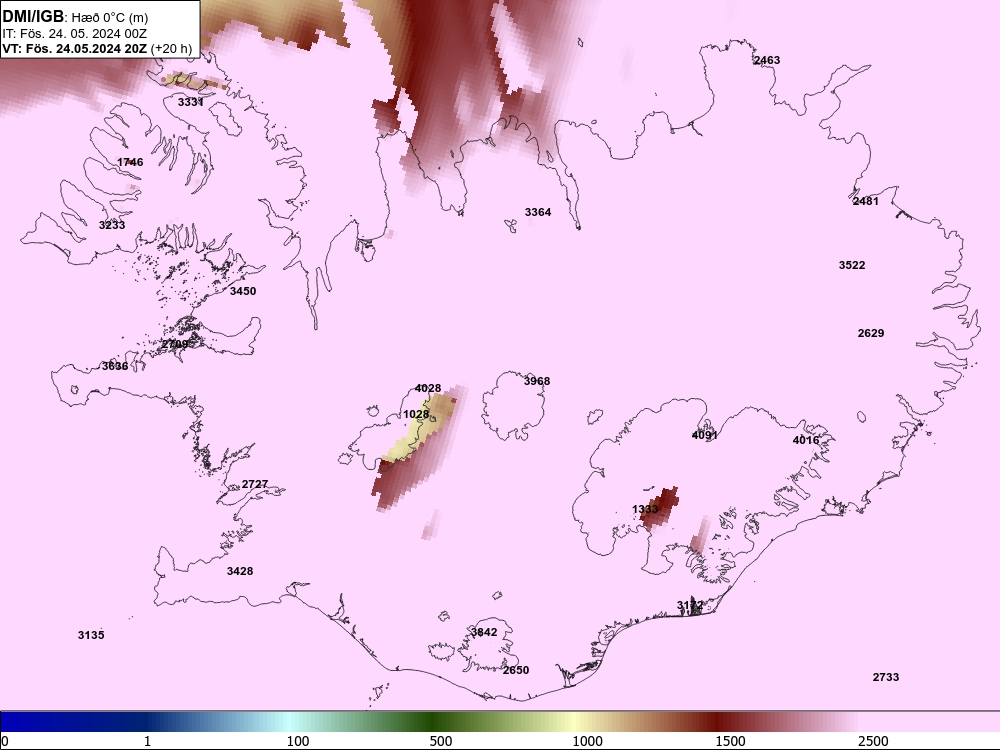Click the value 3364 on the map
Image resolution: width=1000 pixels, height=750 pixels.
click(538, 212)
